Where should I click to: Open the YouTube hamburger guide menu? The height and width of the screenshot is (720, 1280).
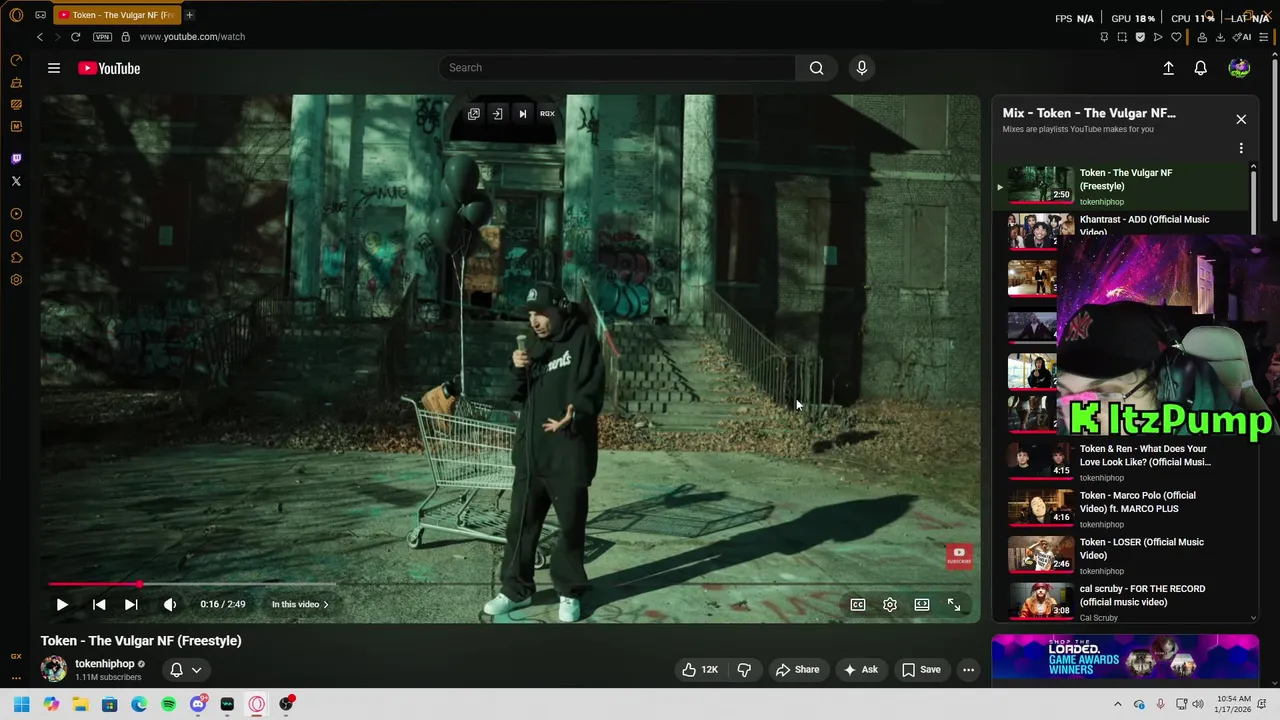pos(54,68)
